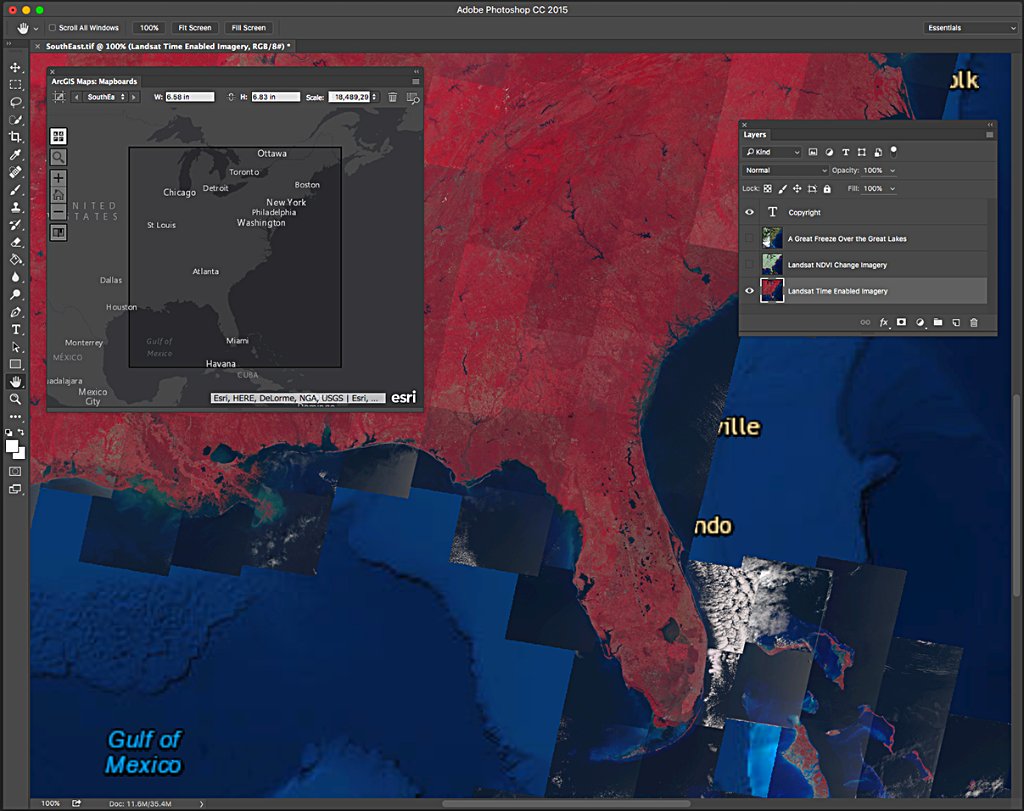The width and height of the screenshot is (1024, 811).
Task: Add a layer style with fx icon
Action: click(x=884, y=323)
